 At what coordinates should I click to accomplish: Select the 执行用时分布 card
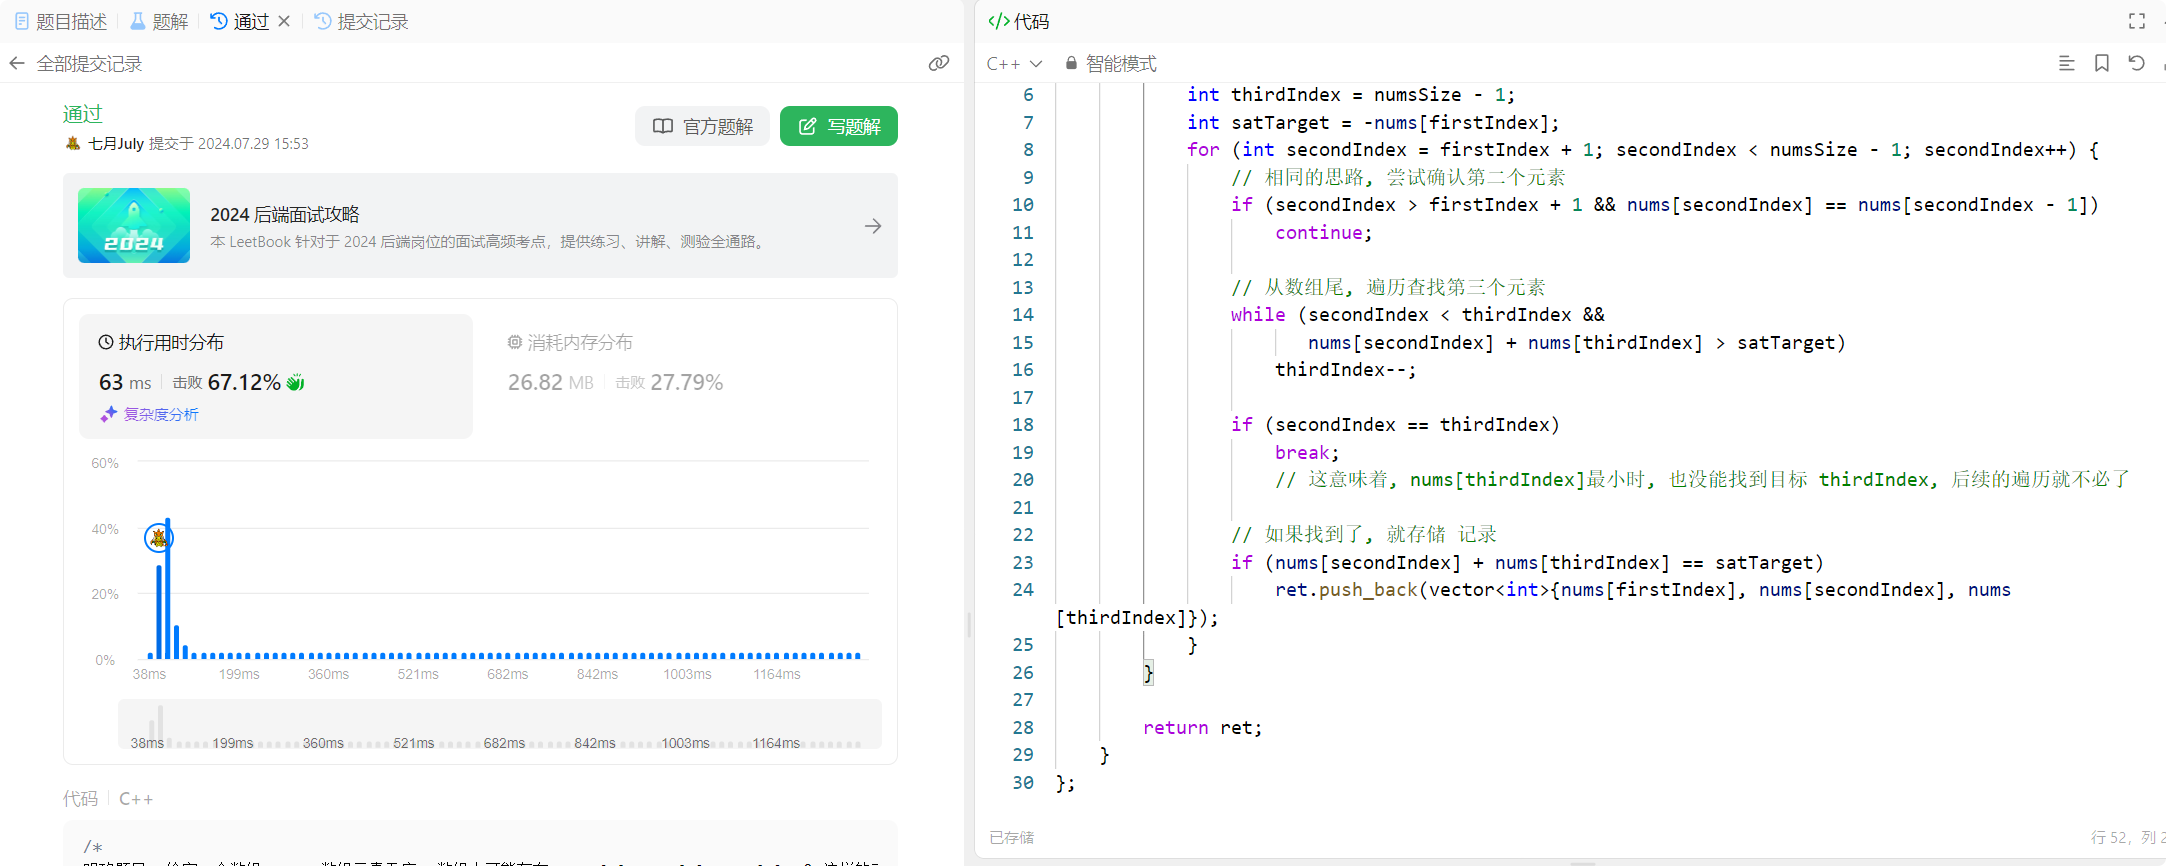[x=276, y=376]
